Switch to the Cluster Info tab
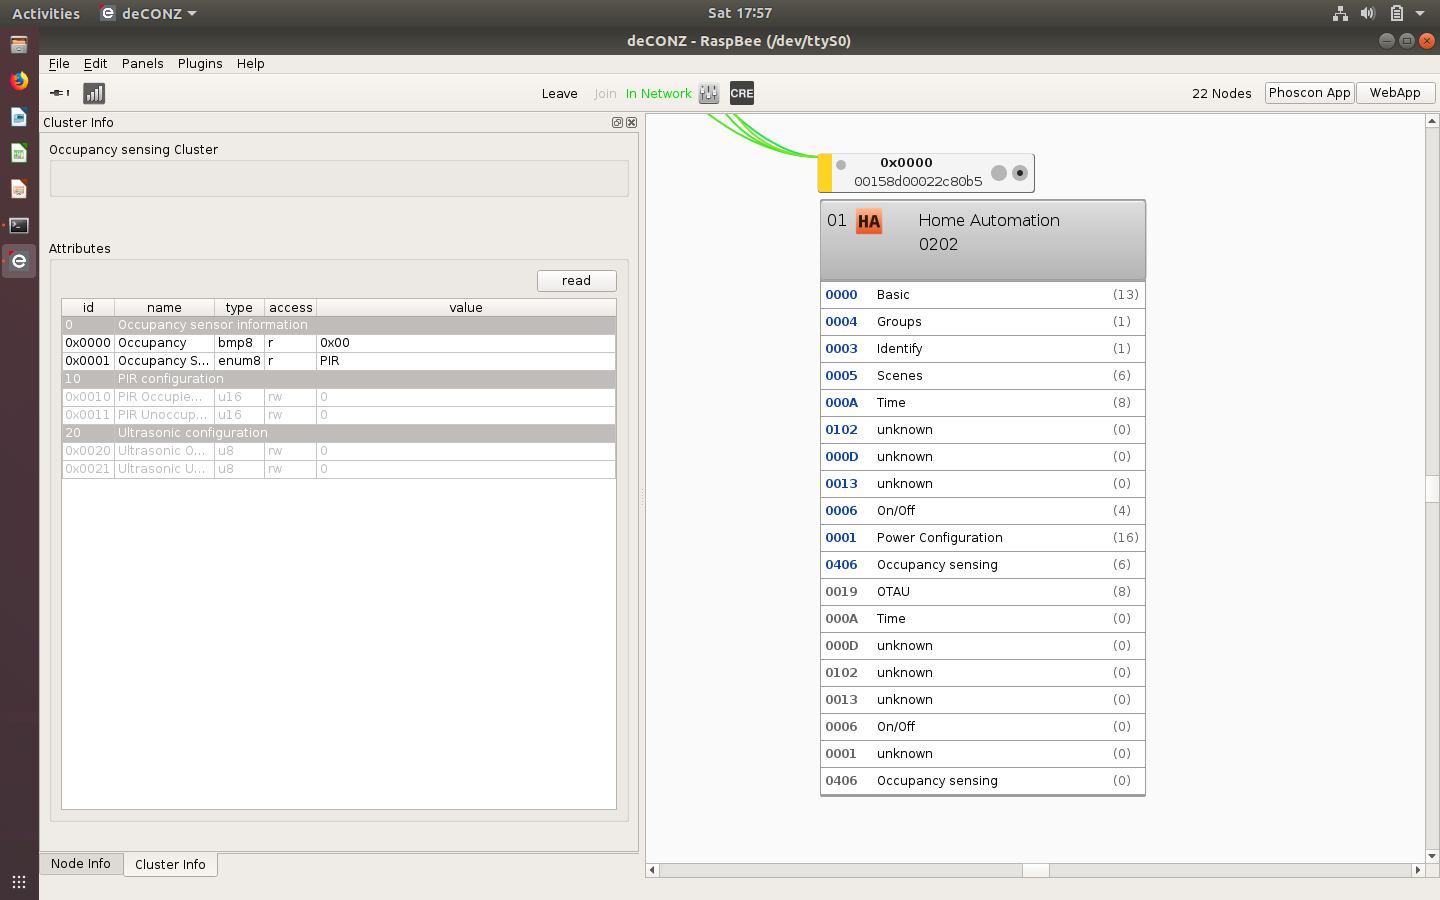This screenshot has width=1440, height=900. 170,864
